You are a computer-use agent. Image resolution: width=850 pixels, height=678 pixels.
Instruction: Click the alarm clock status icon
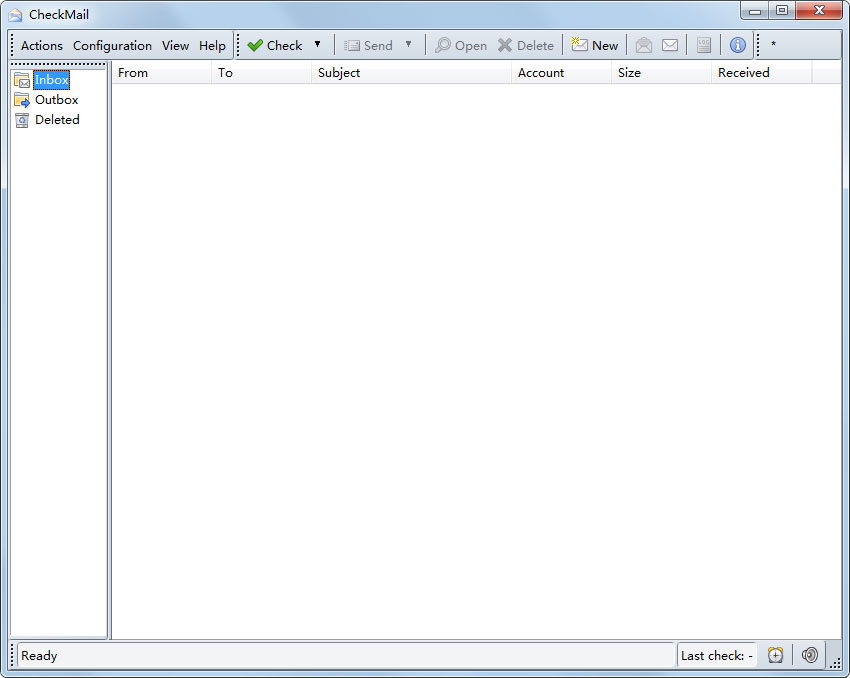[775, 655]
